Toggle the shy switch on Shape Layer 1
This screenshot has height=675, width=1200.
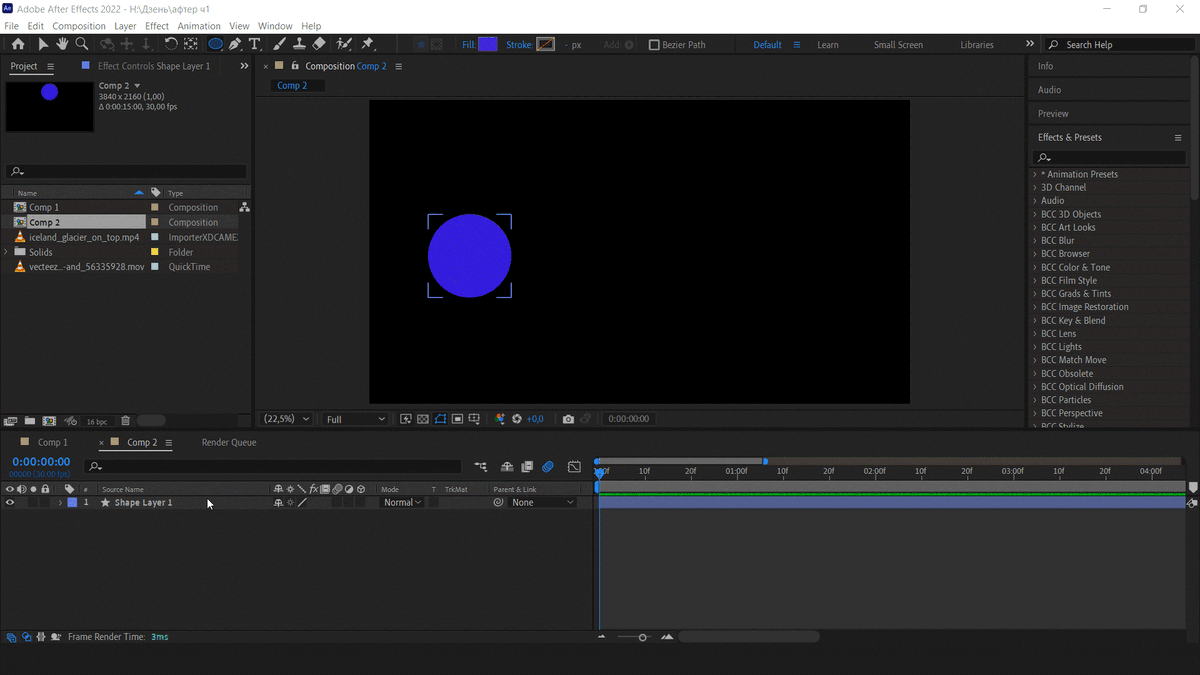[279, 503]
